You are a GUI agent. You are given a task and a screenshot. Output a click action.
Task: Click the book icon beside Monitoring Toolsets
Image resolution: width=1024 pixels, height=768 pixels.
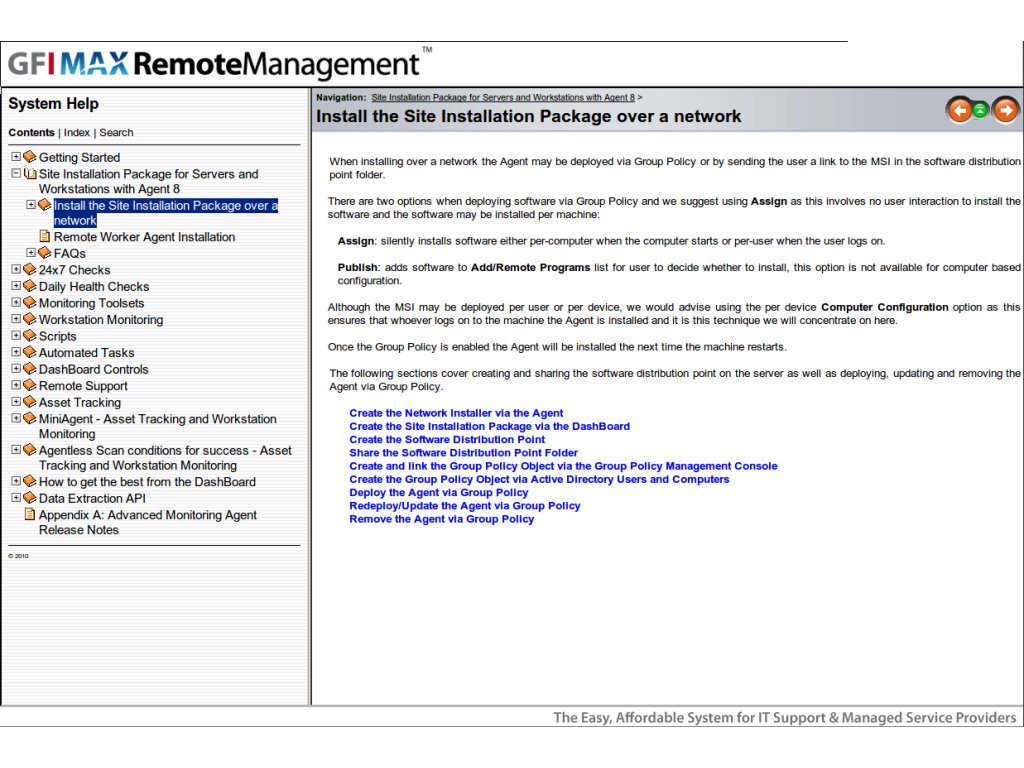[x=30, y=302]
